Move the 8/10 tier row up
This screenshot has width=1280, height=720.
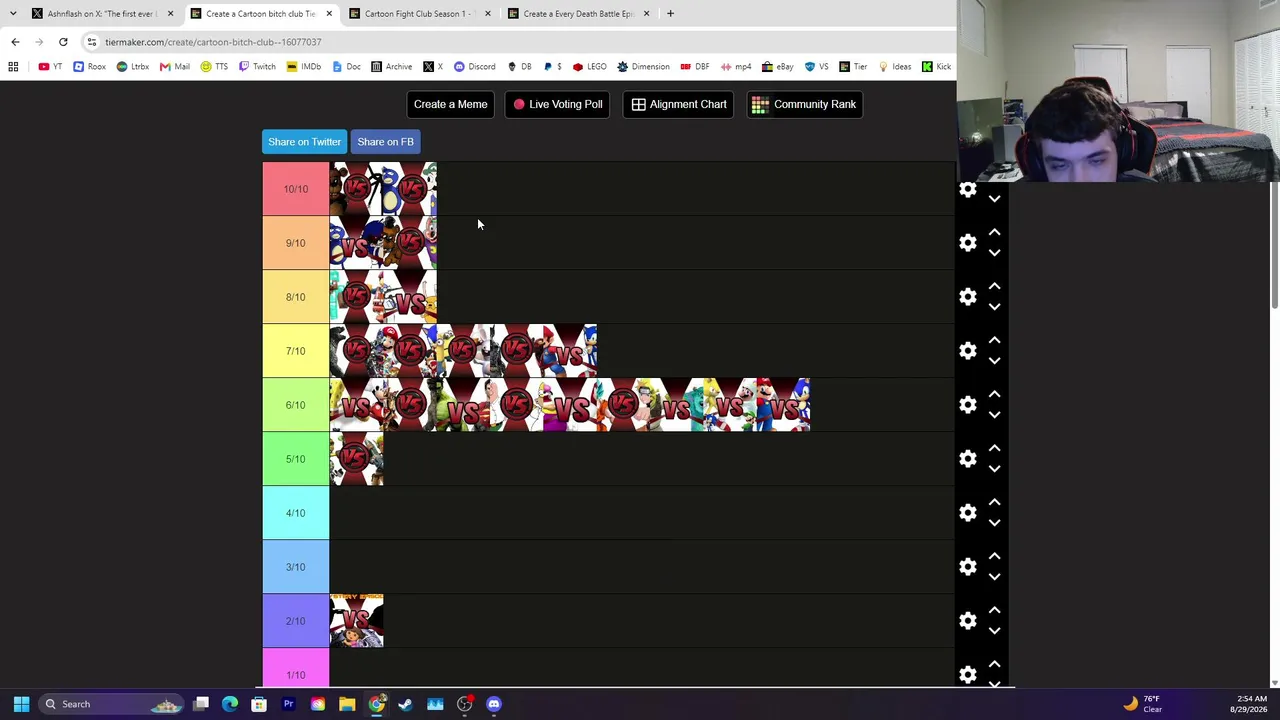pos(994,286)
